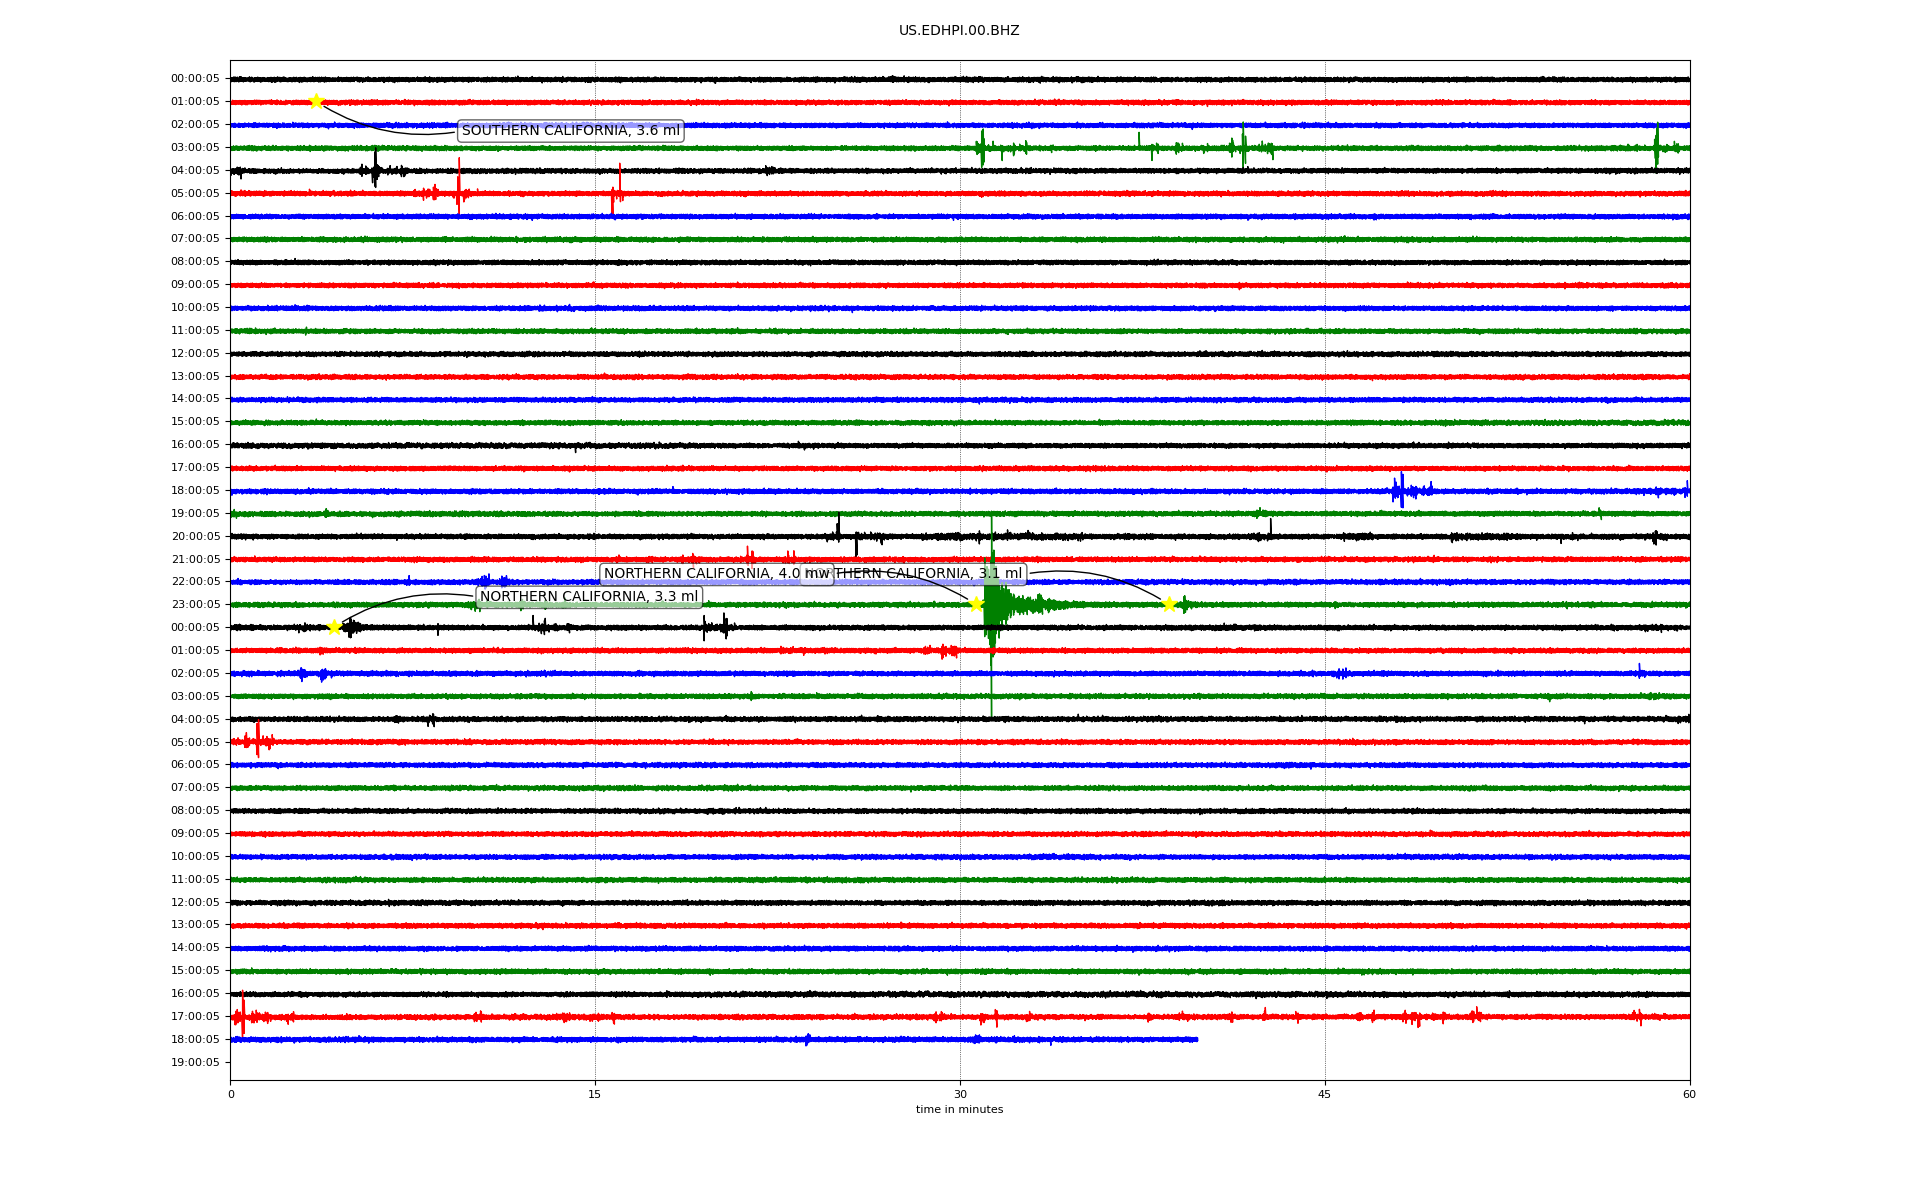Click the upper 03:00:05 time label
This screenshot has height=1200, width=1920.
(195, 148)
